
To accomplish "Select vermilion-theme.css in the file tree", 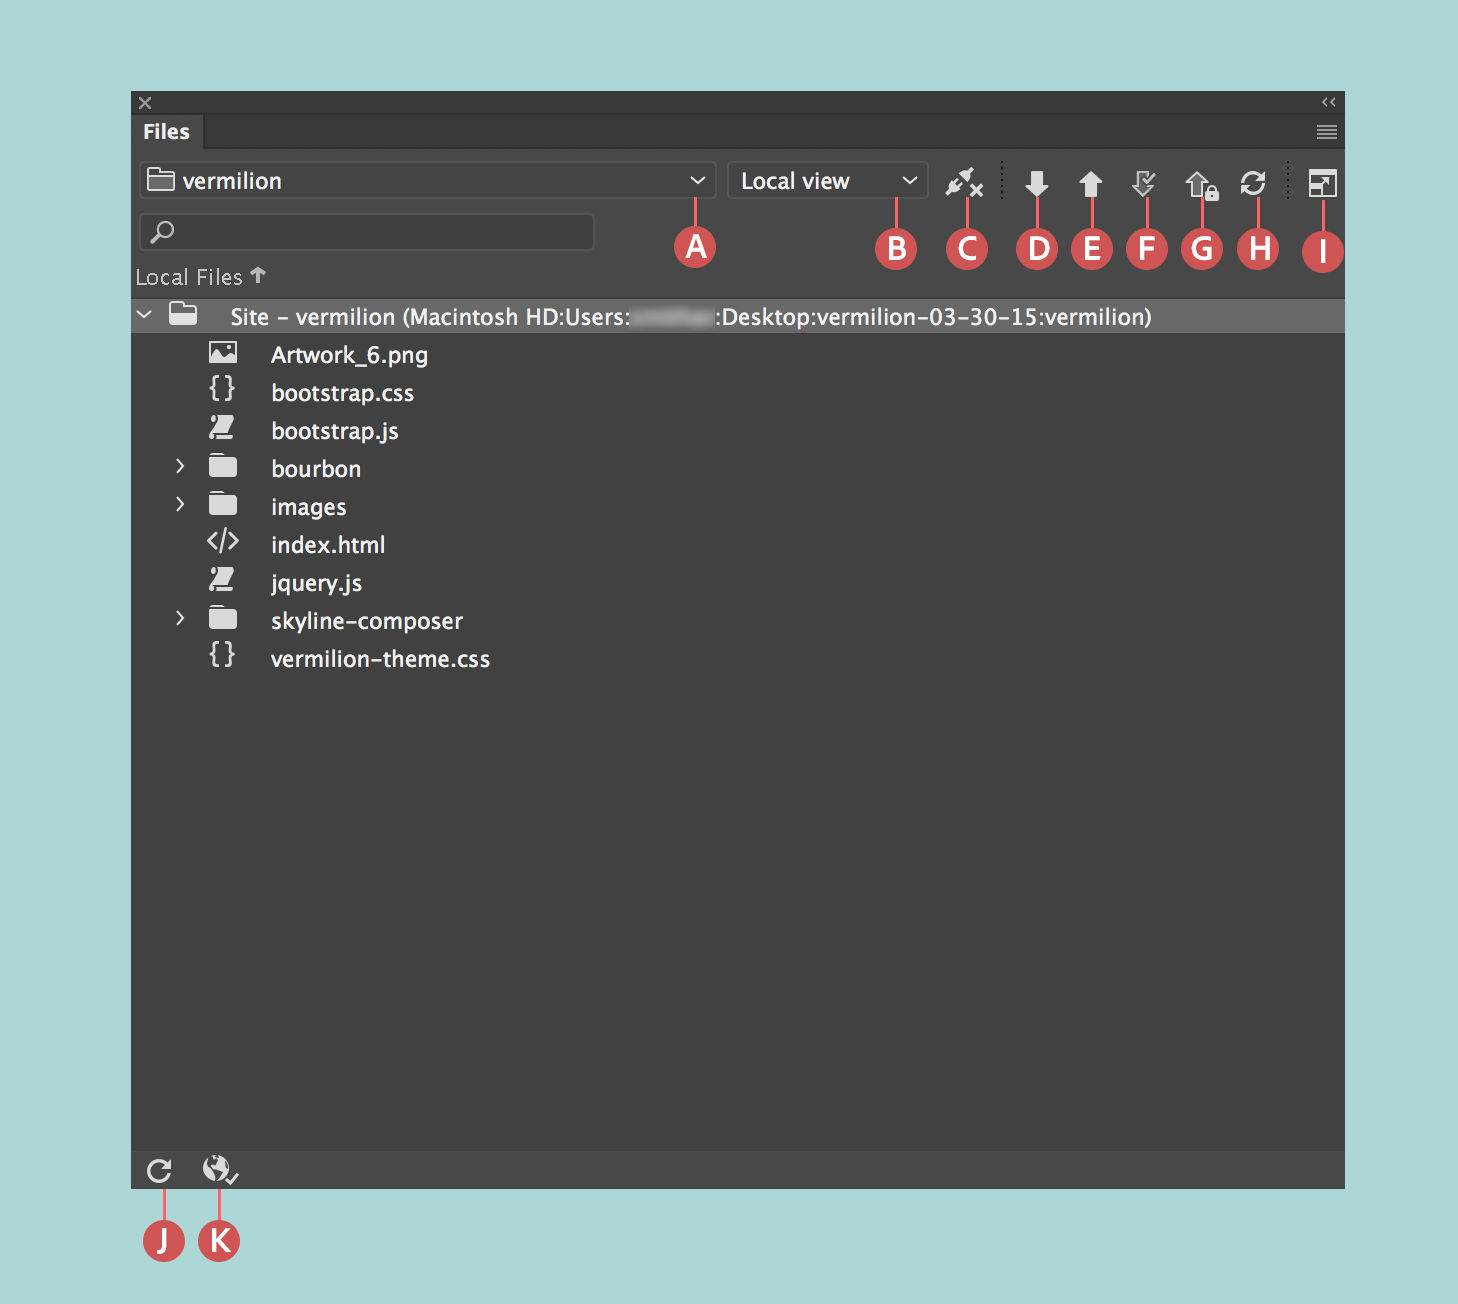I will point(380,658).
